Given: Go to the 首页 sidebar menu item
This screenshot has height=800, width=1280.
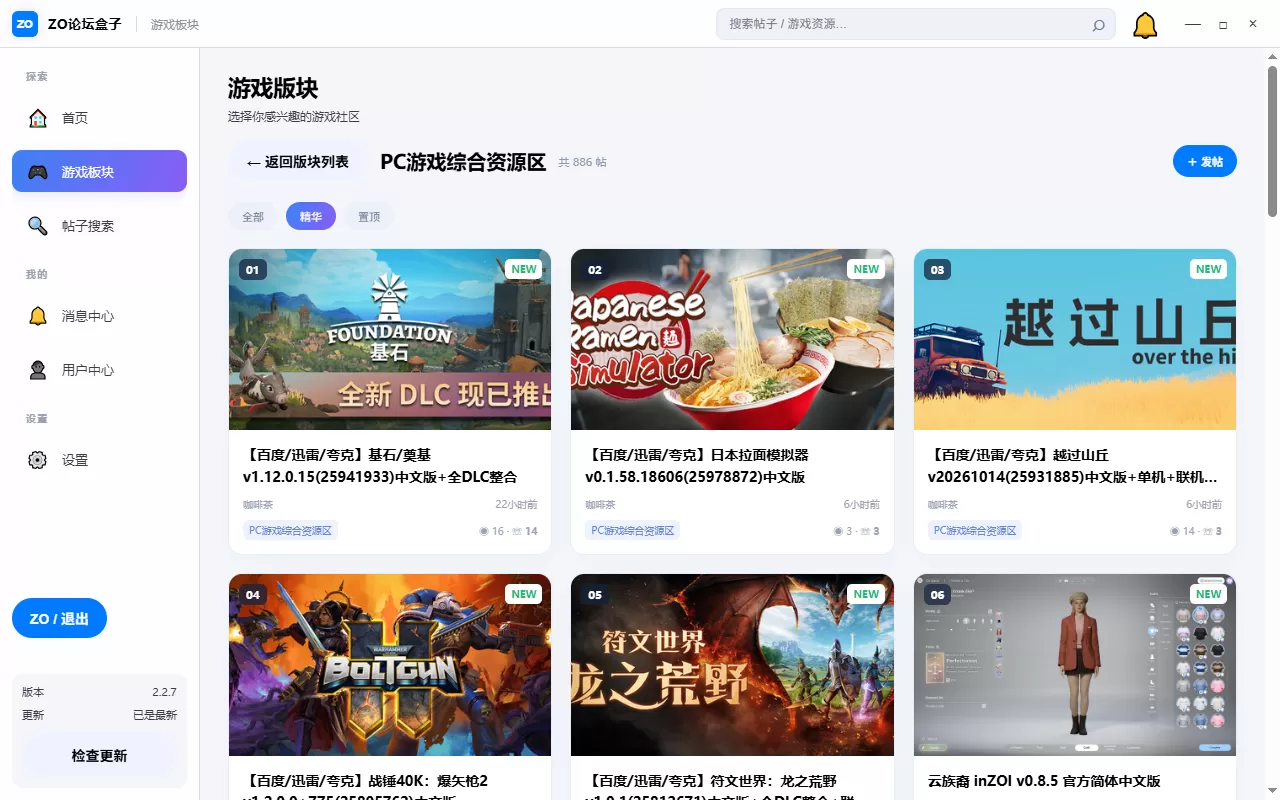Looking at the screenshot, I should click(99, 118).
